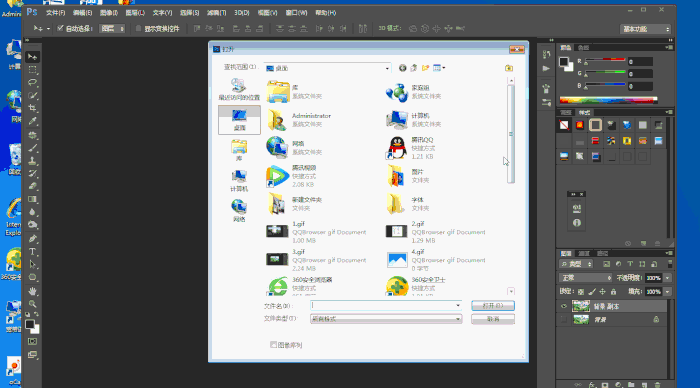The width and height of the screenshot is (700, 388).
Task: Open the 查找范围 location dropdown
Action: 387,68
